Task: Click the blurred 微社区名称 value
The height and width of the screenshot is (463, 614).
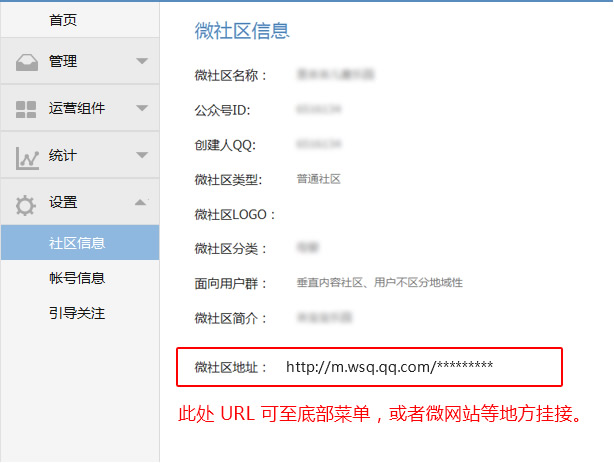Action: [x=328, y=75]
